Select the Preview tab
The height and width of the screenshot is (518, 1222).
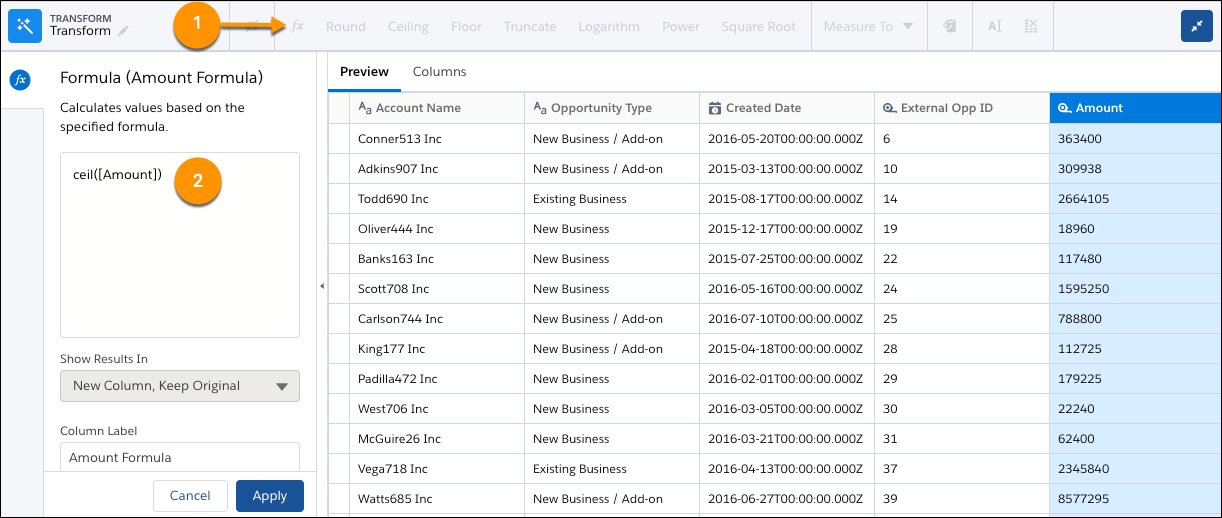364,72
